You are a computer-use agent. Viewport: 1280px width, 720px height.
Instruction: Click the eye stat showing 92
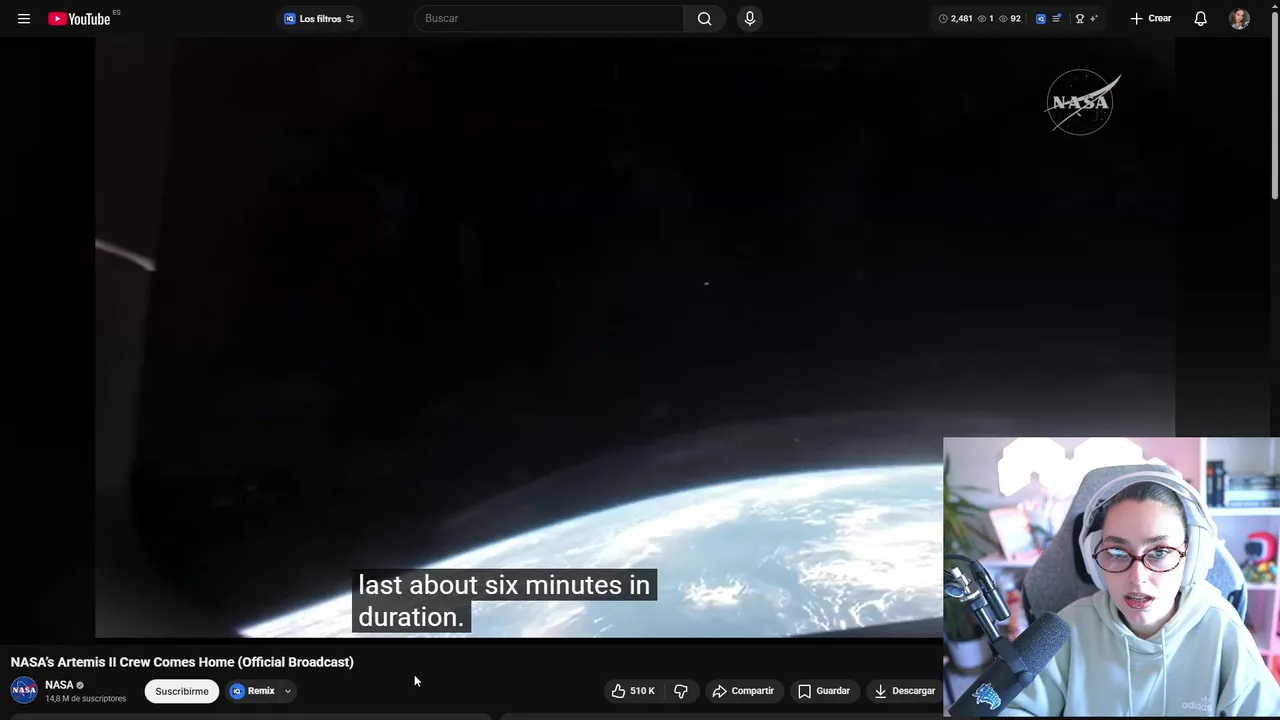1010,19
